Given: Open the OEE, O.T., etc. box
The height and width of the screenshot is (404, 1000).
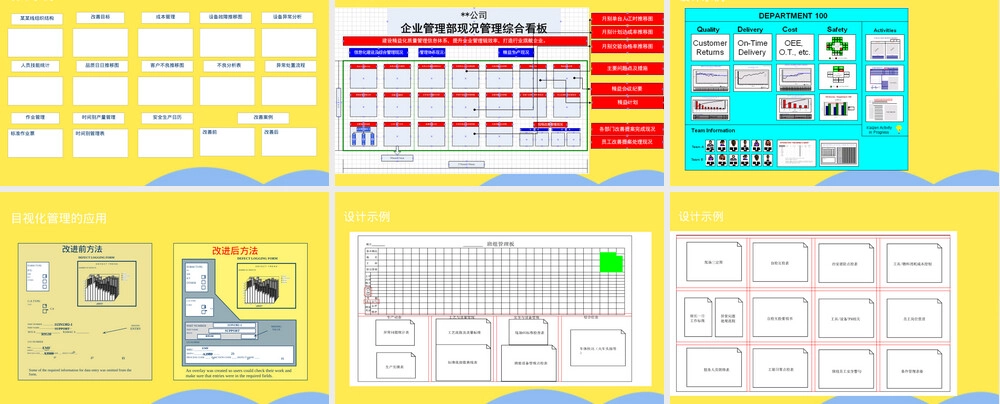Looking at the screenshot, I should pyautogui.click(x=795, y=48).
